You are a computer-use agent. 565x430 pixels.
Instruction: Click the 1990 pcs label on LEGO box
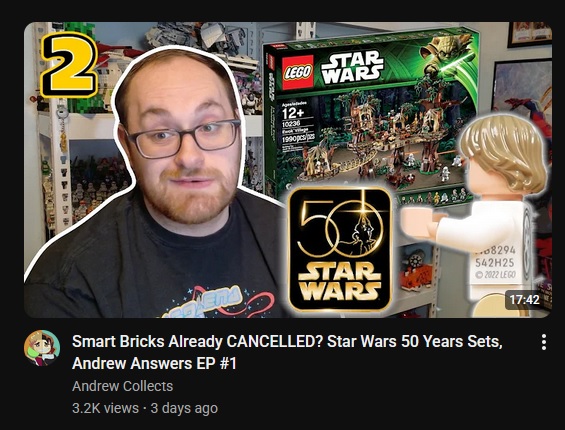pos(298,138)
